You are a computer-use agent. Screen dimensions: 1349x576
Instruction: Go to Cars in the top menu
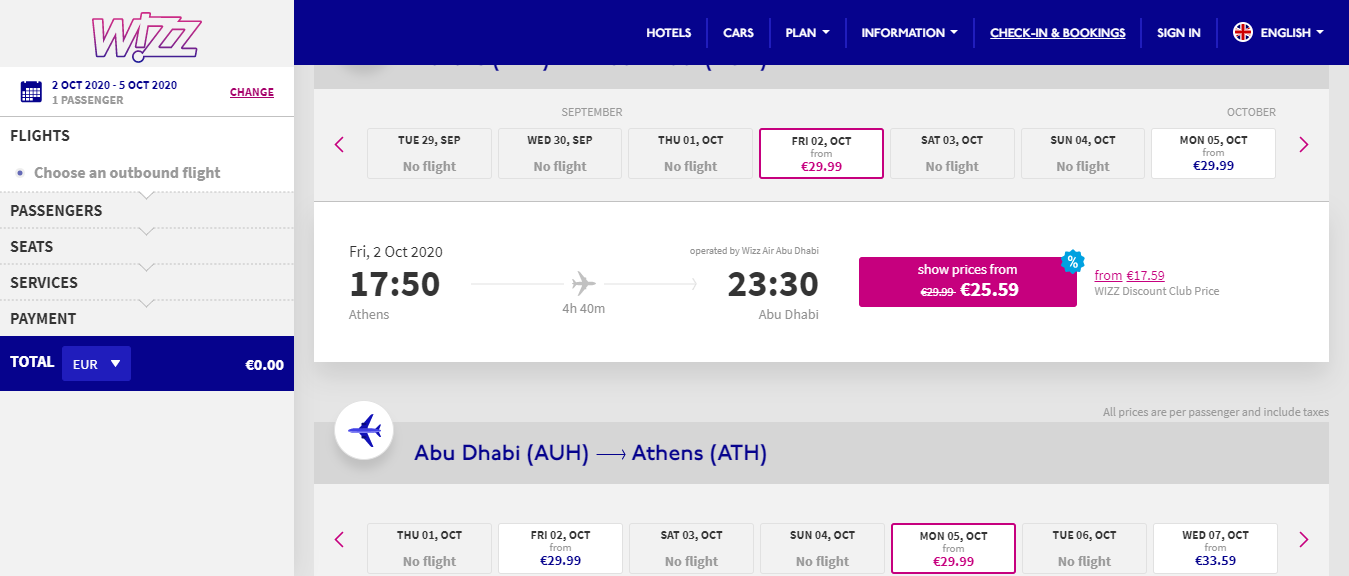(x=738, y=33)
